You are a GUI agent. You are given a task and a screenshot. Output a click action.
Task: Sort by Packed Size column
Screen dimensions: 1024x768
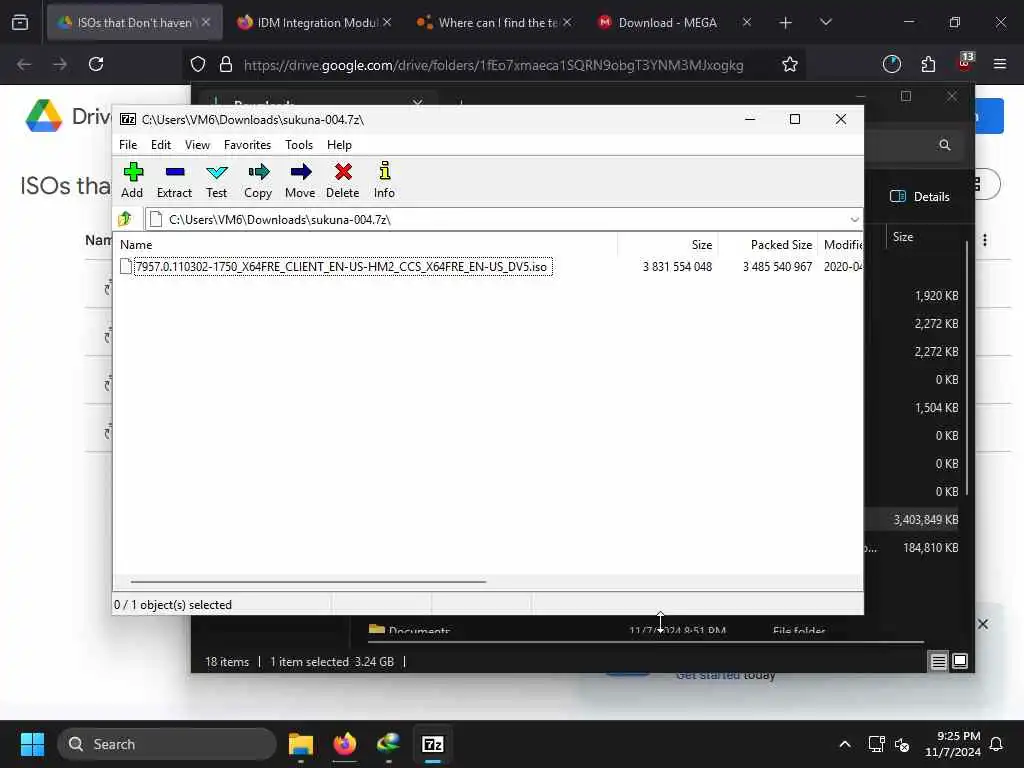click(x=781, y=245)
